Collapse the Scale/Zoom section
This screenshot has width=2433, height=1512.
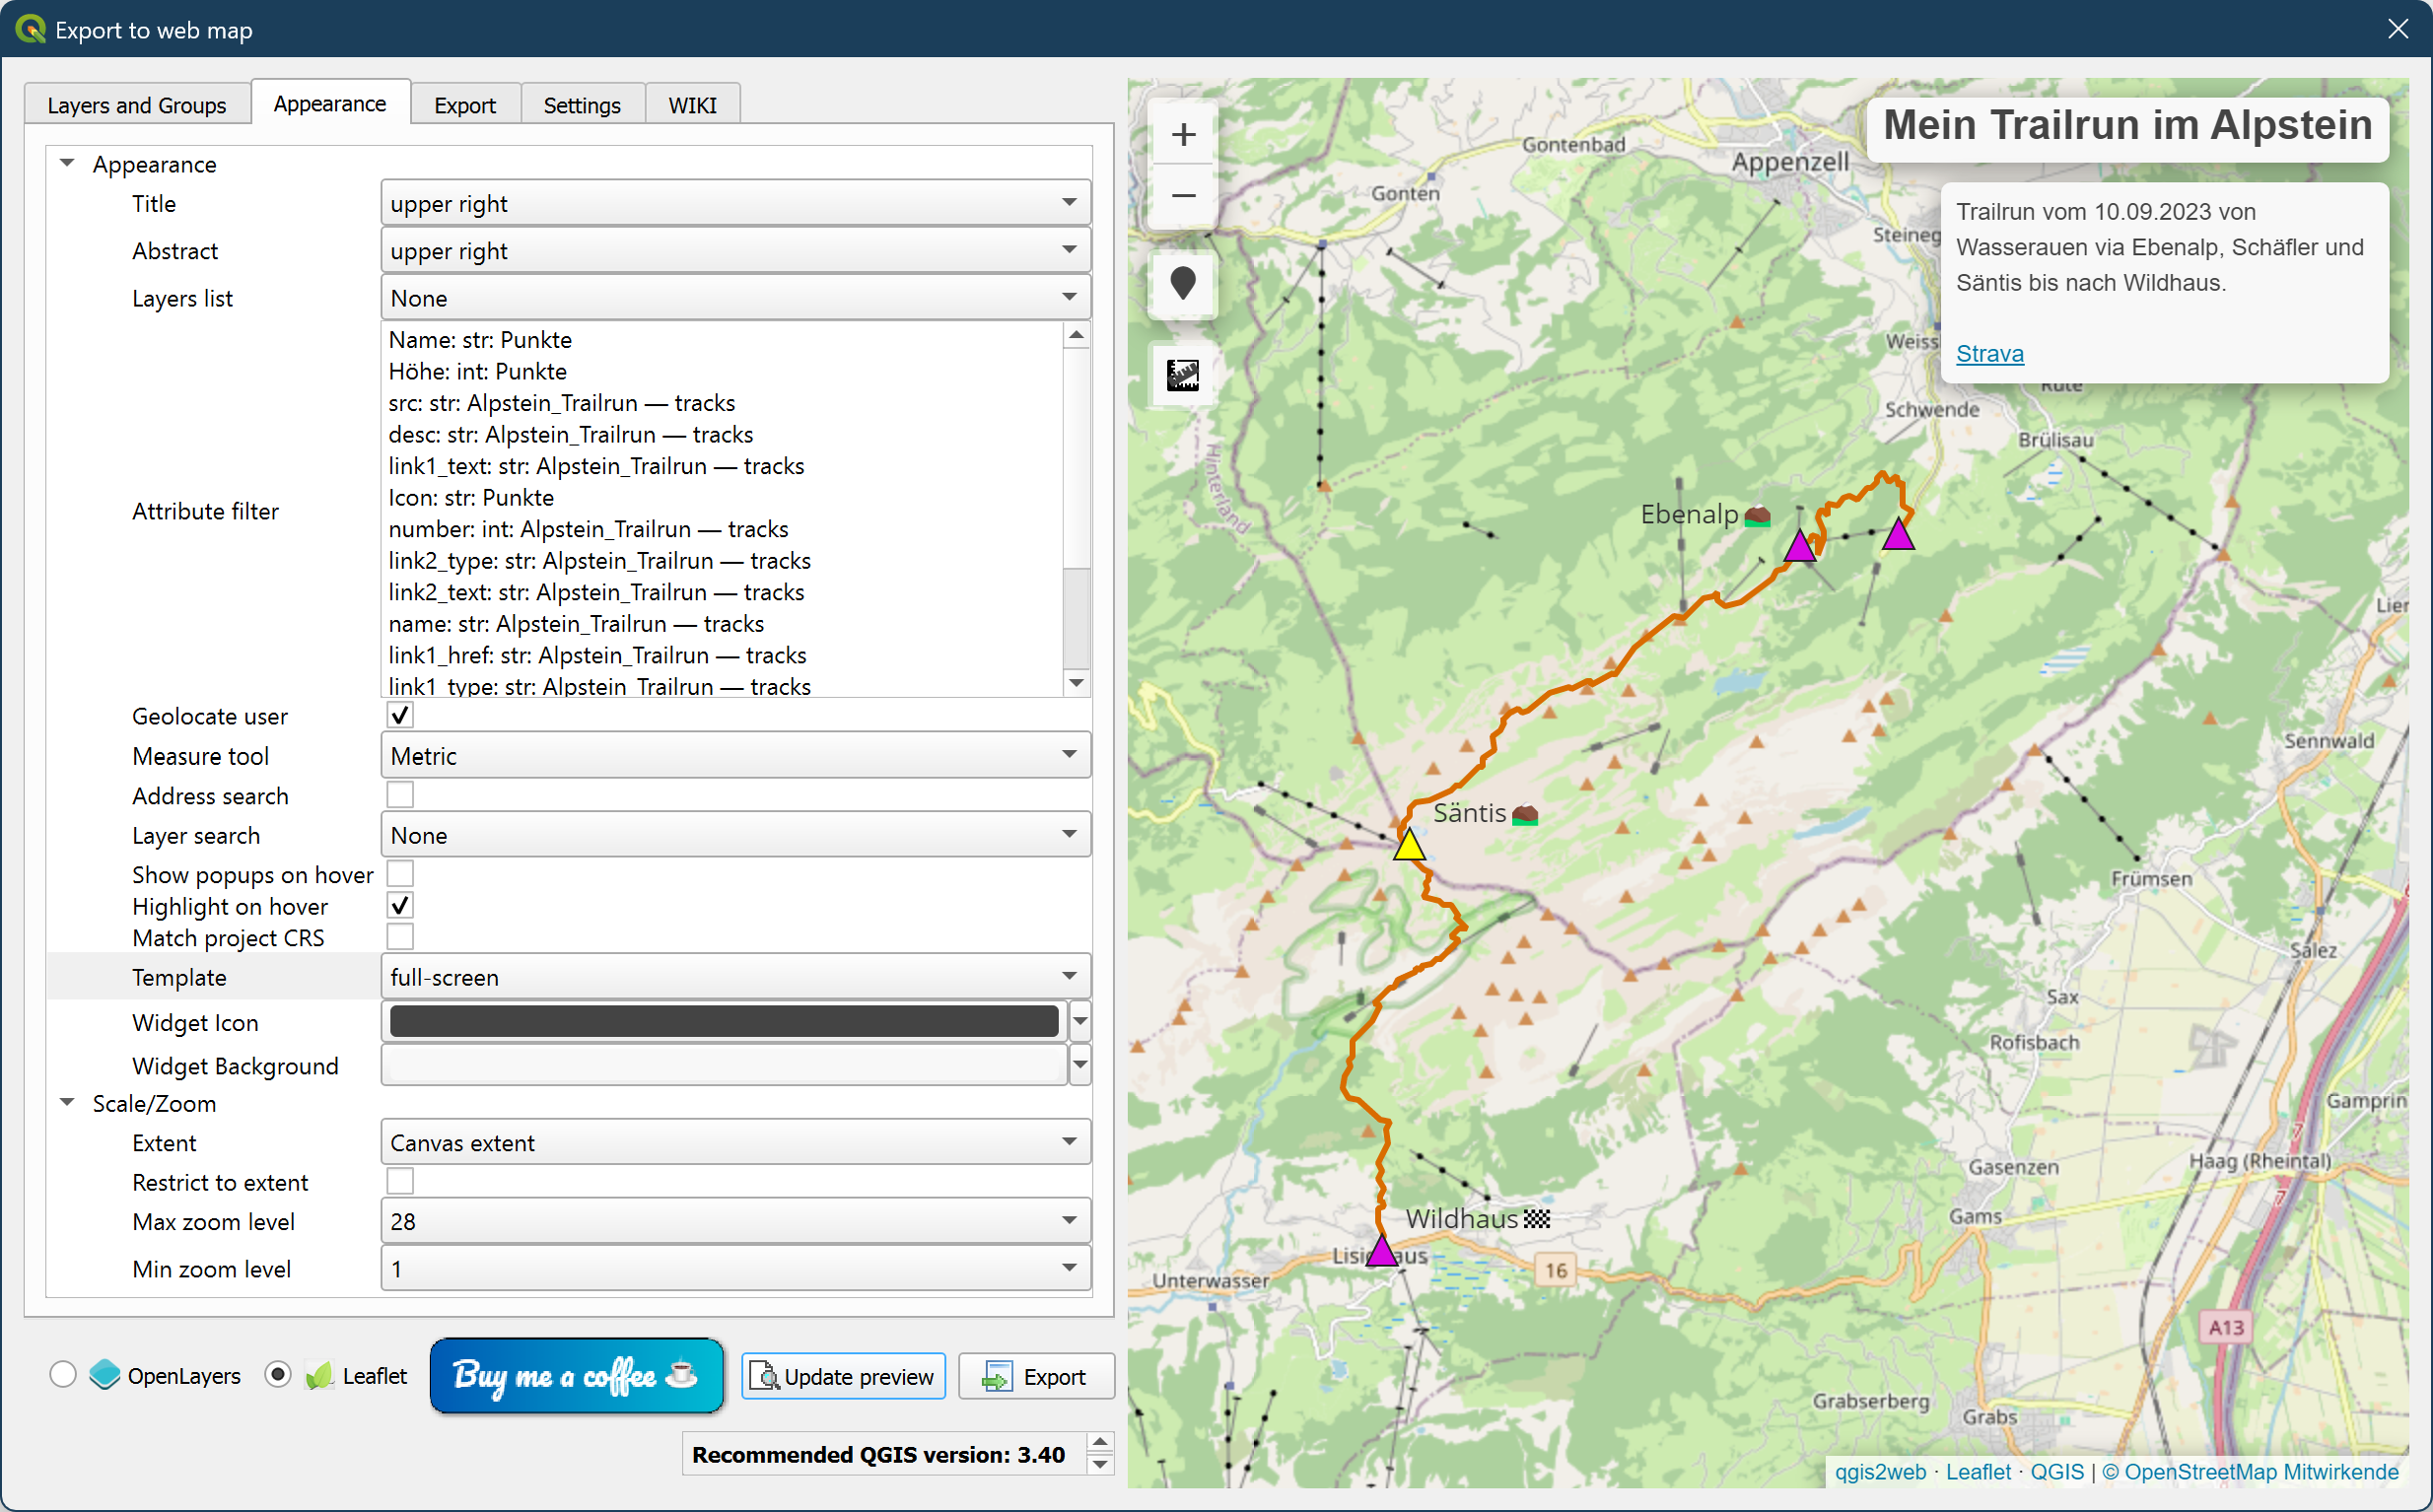point(68,1103)
